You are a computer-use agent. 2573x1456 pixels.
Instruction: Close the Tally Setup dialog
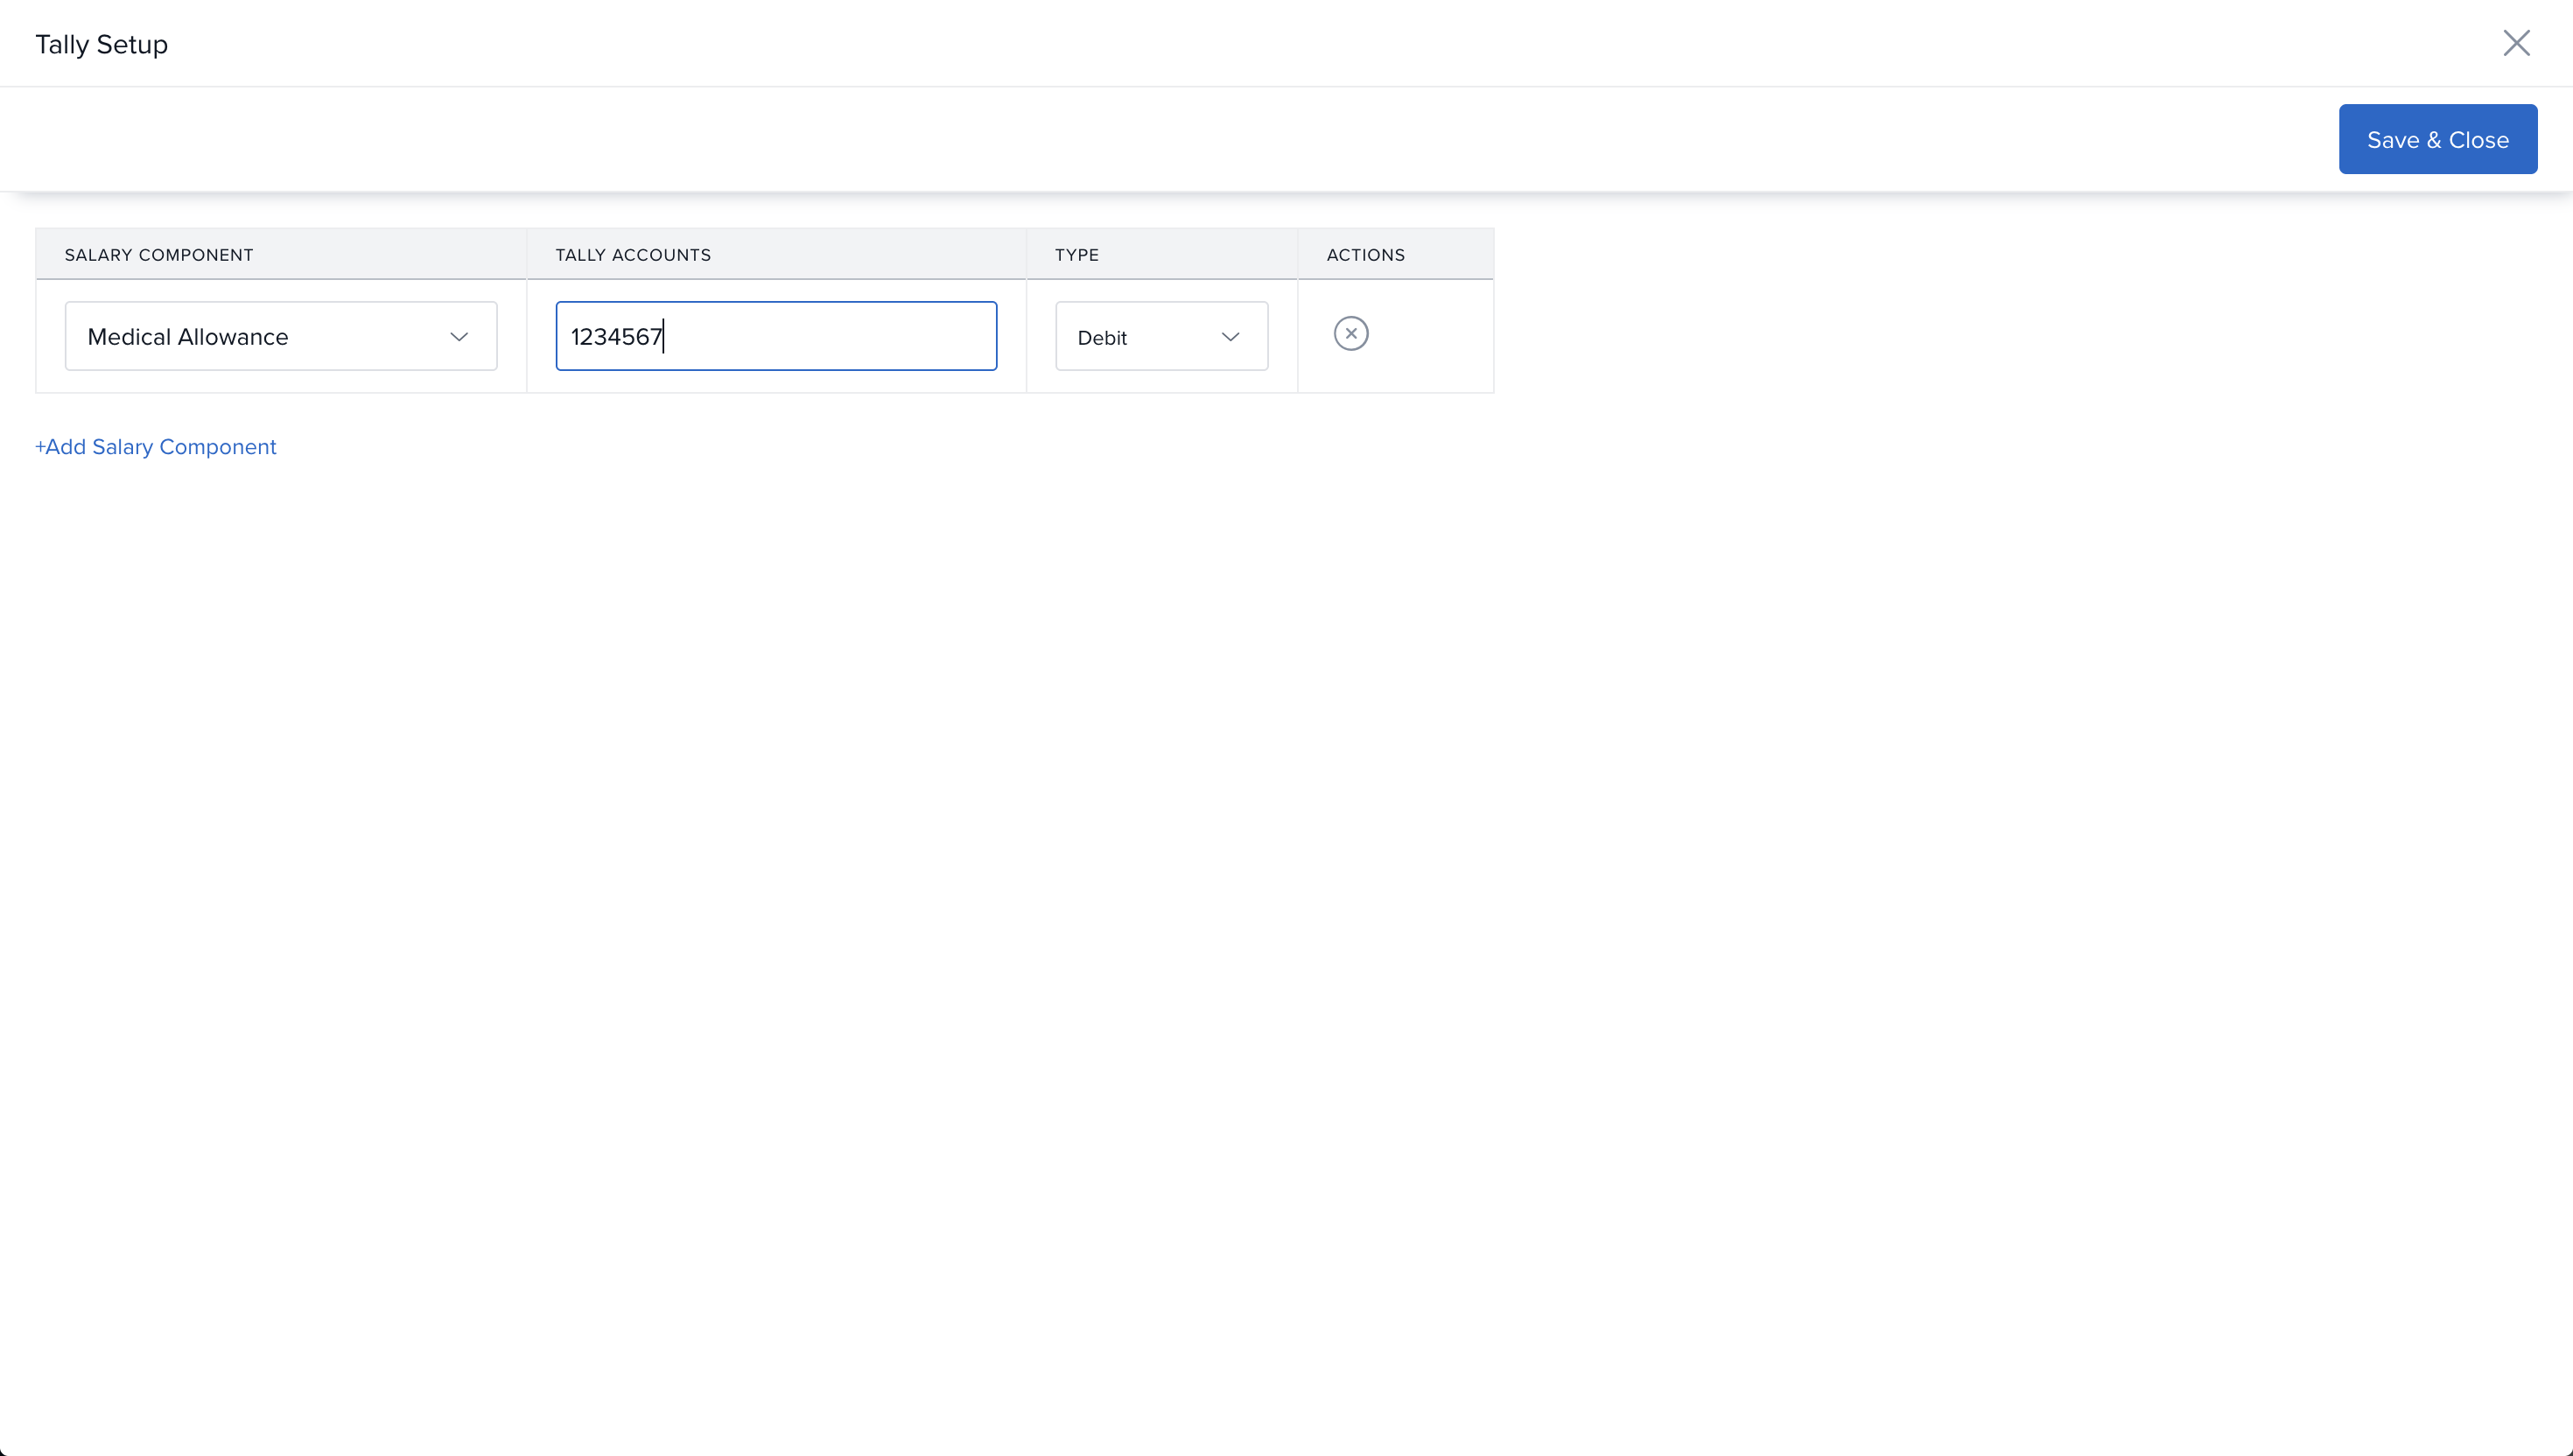click(x=2516, y=43)
